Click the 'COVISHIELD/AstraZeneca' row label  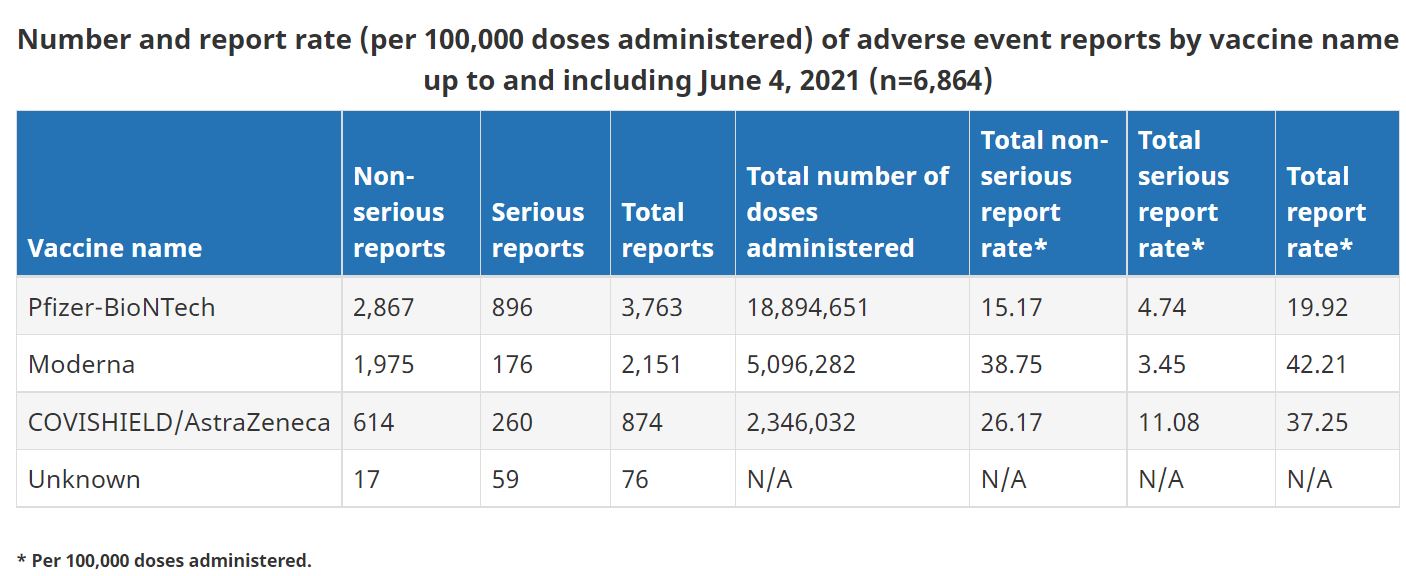click(x=179, y=422)
